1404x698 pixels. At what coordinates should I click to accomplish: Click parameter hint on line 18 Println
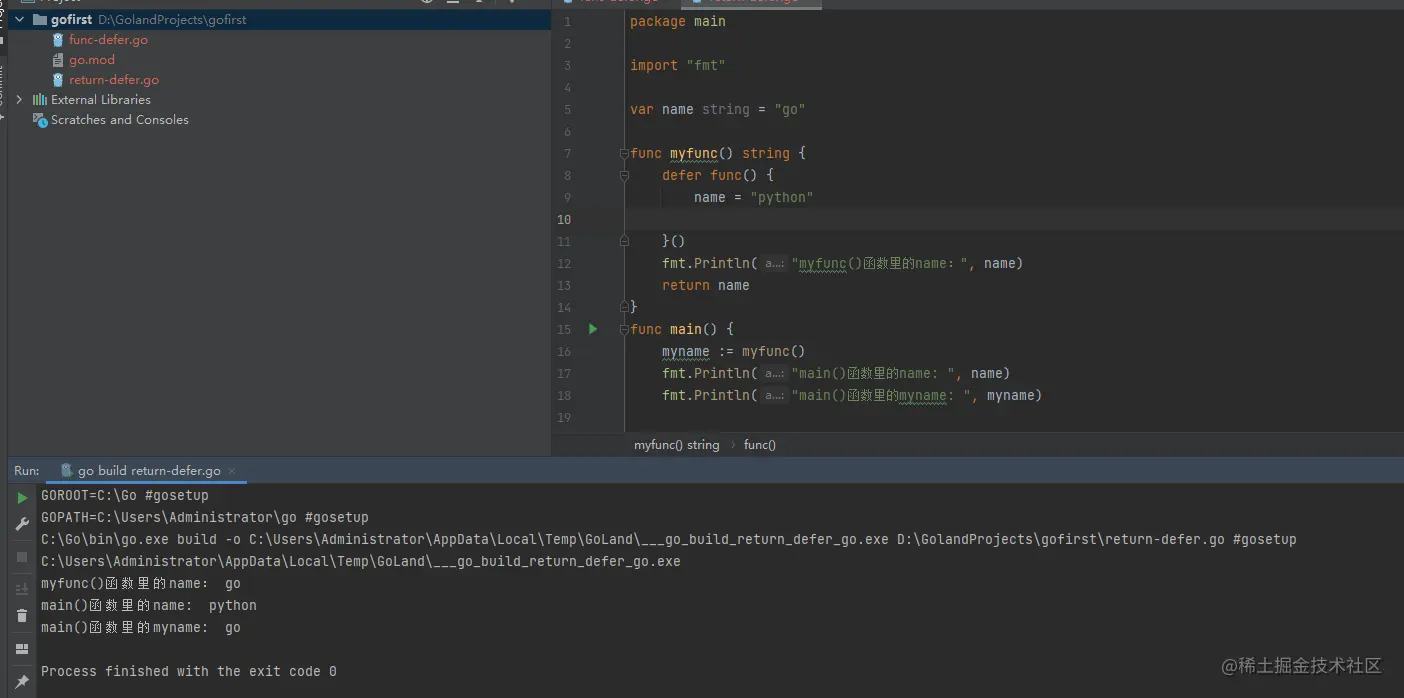775,396
